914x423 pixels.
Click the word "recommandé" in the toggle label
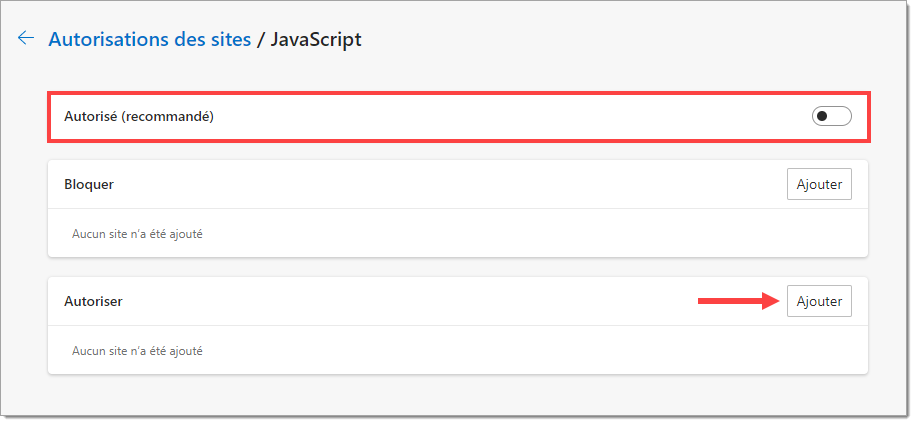coord(167,117)
